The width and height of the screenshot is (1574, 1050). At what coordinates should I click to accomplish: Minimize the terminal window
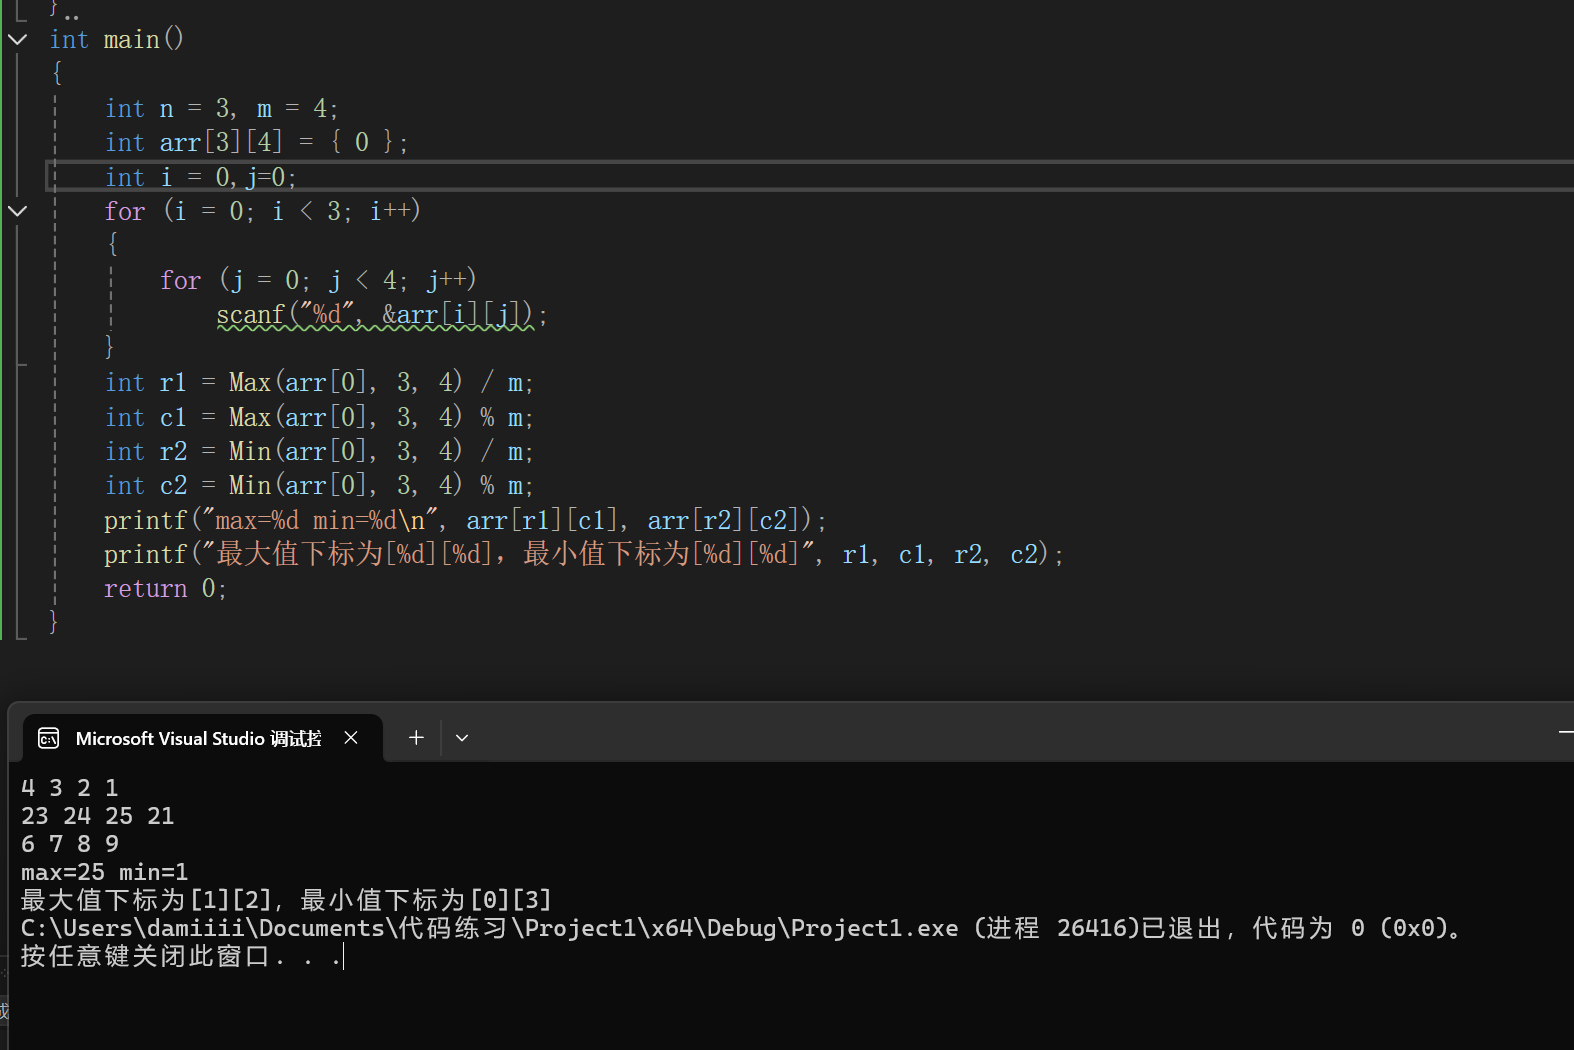1565,733
